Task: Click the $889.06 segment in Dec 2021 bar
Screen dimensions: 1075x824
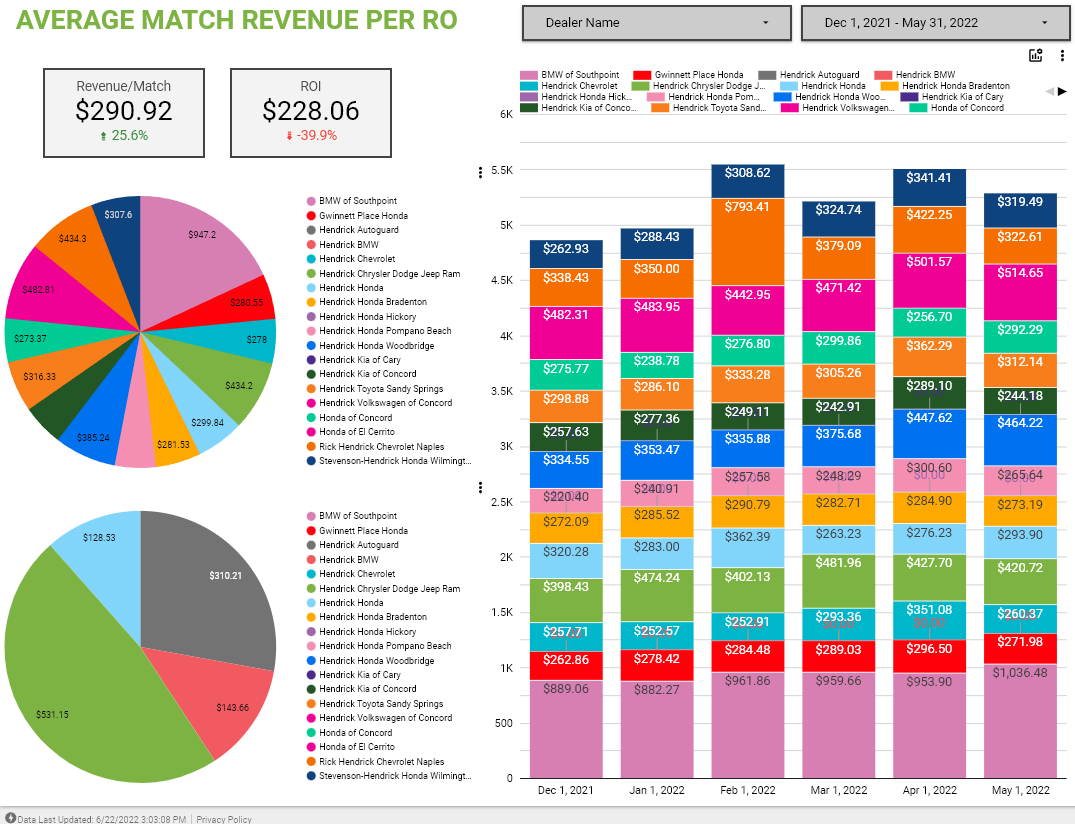Action: pos(566,729)
